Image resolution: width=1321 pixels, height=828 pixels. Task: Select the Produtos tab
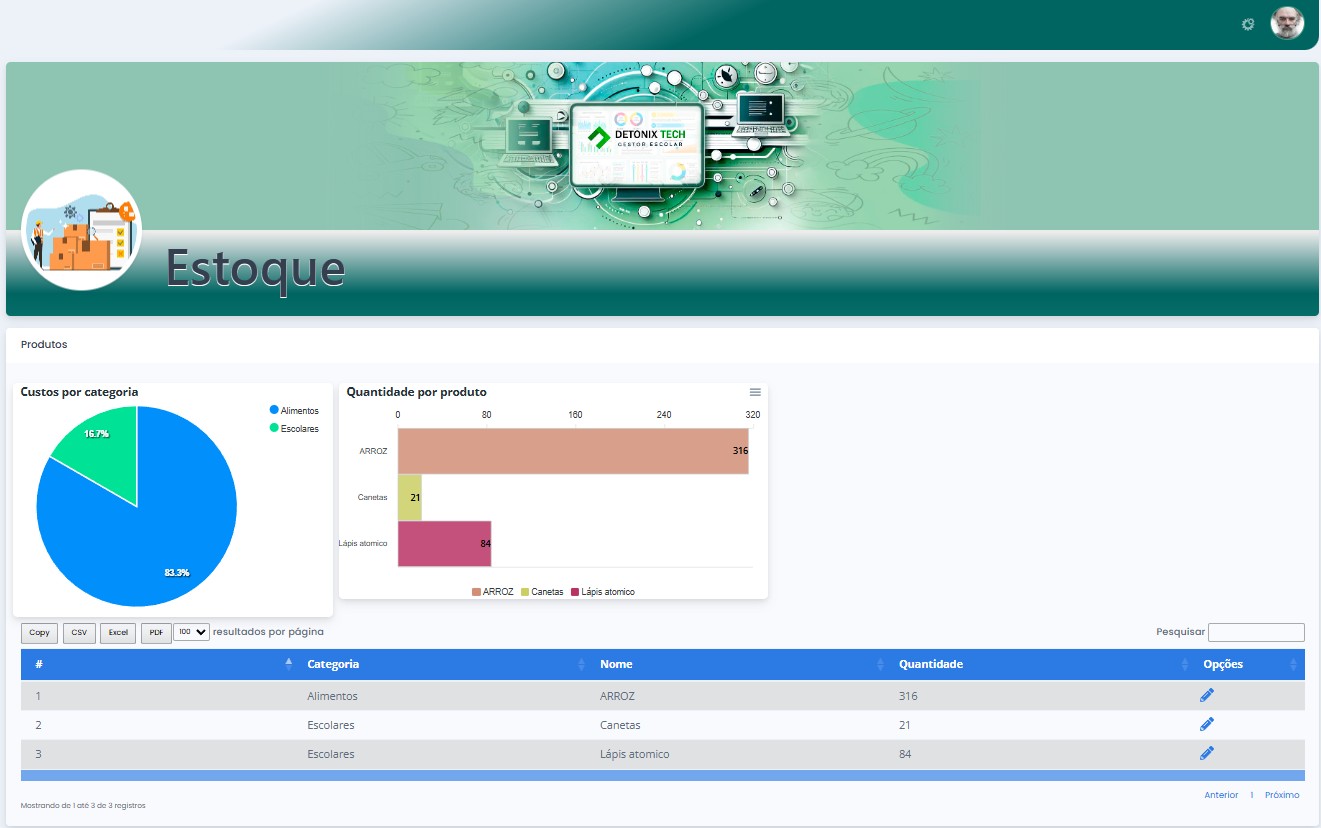pyautogui.click(x=44, y=344)
